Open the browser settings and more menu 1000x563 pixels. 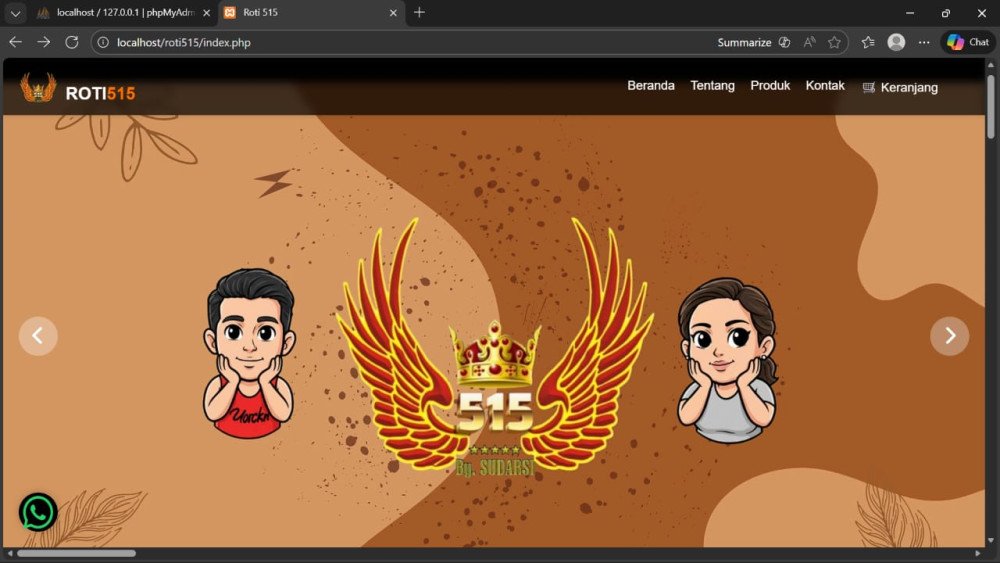924,42
